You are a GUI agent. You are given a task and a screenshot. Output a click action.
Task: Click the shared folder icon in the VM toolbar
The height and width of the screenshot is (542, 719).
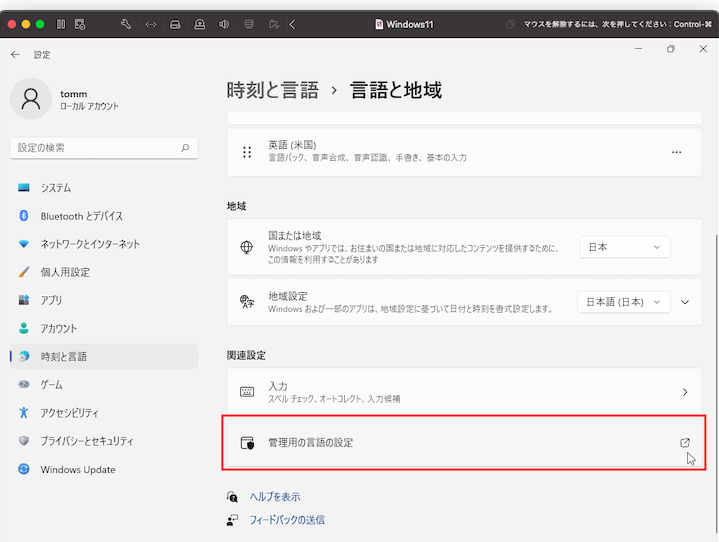pyautogui.click(x=274, y=24)
